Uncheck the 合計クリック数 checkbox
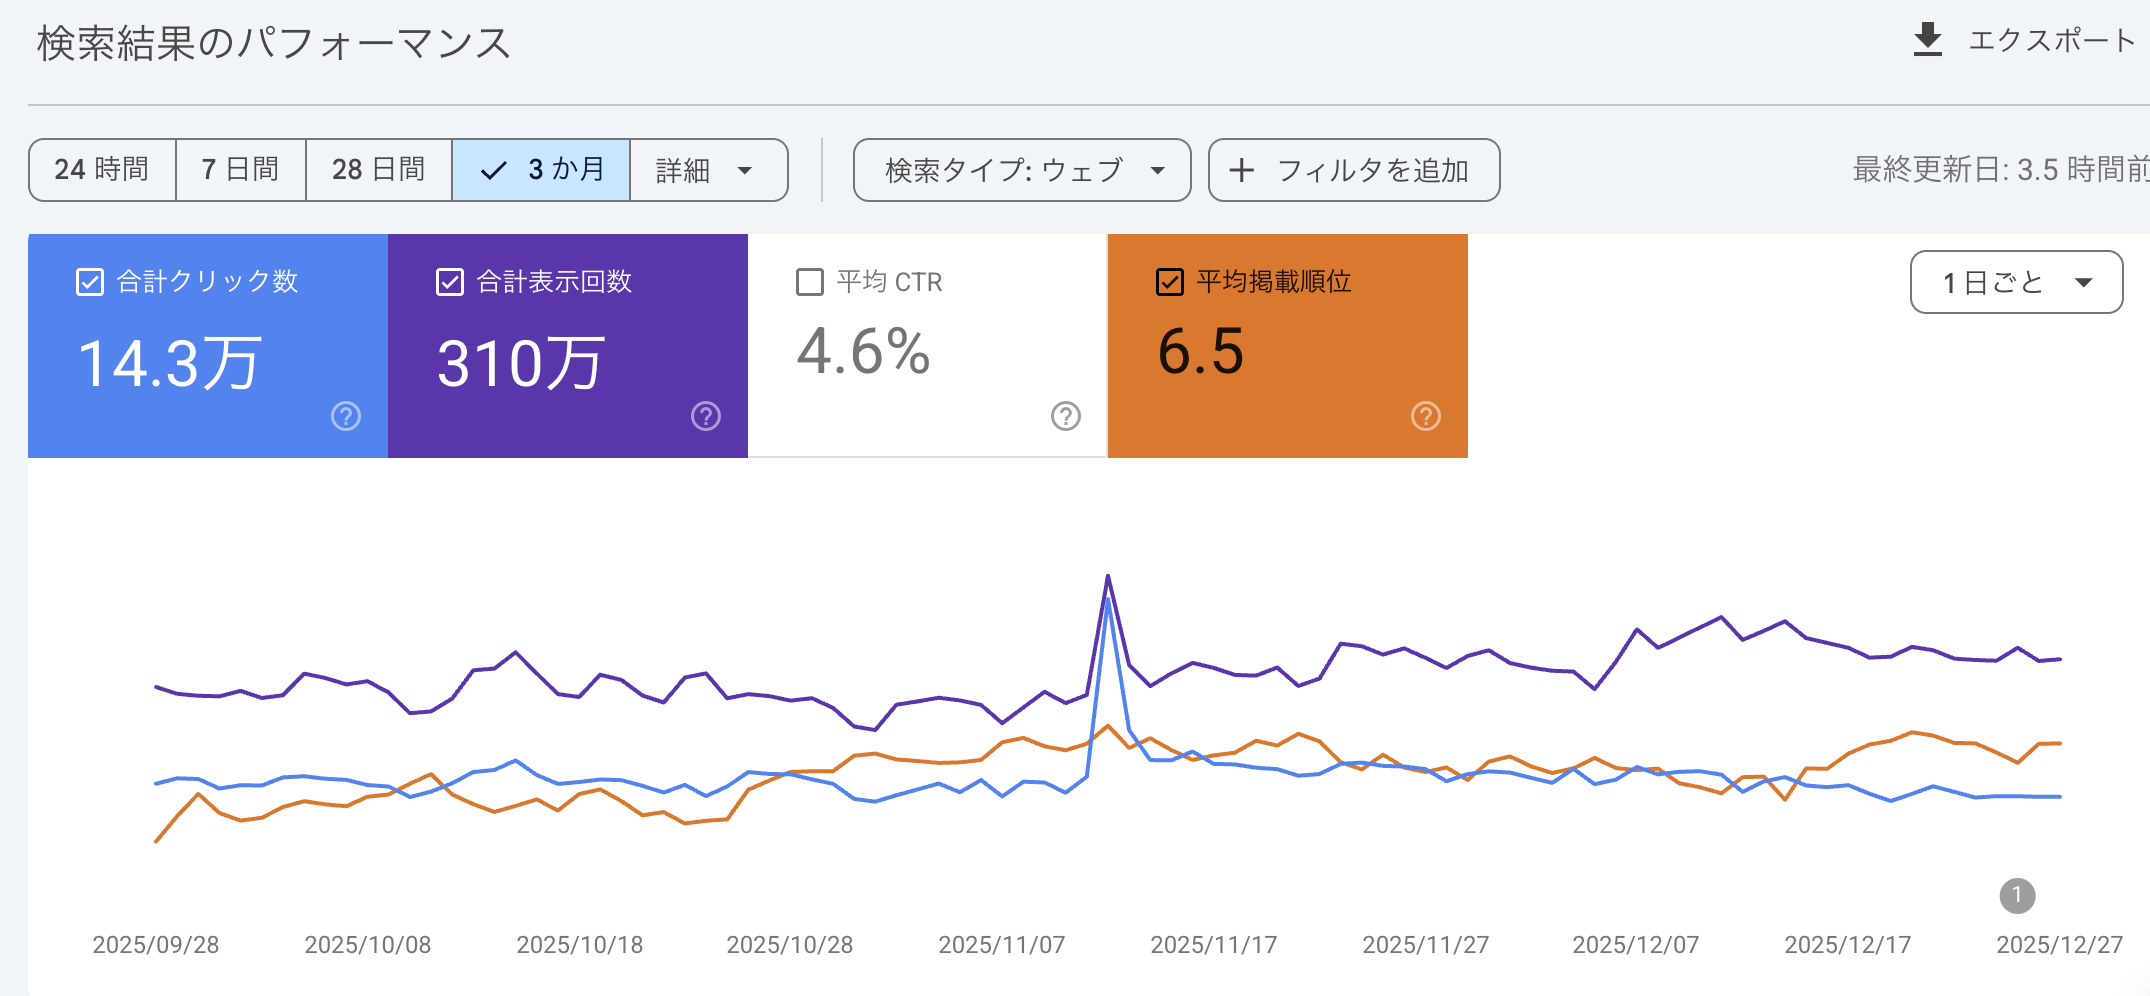Image resolution: width=2150 pixels, height=996 pixels. pos(90,282)
